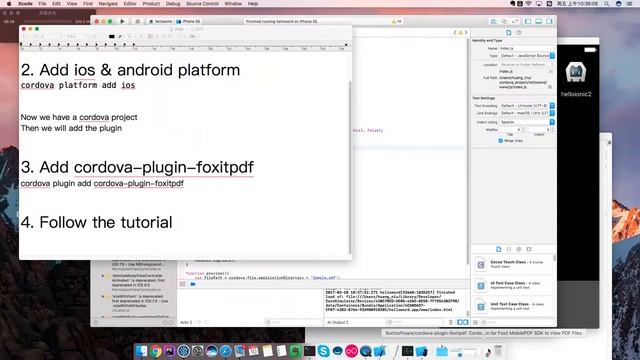Show the Standard editor in Xcode toolbar
This screenshot has width=640, height=360.
point(493,21)
